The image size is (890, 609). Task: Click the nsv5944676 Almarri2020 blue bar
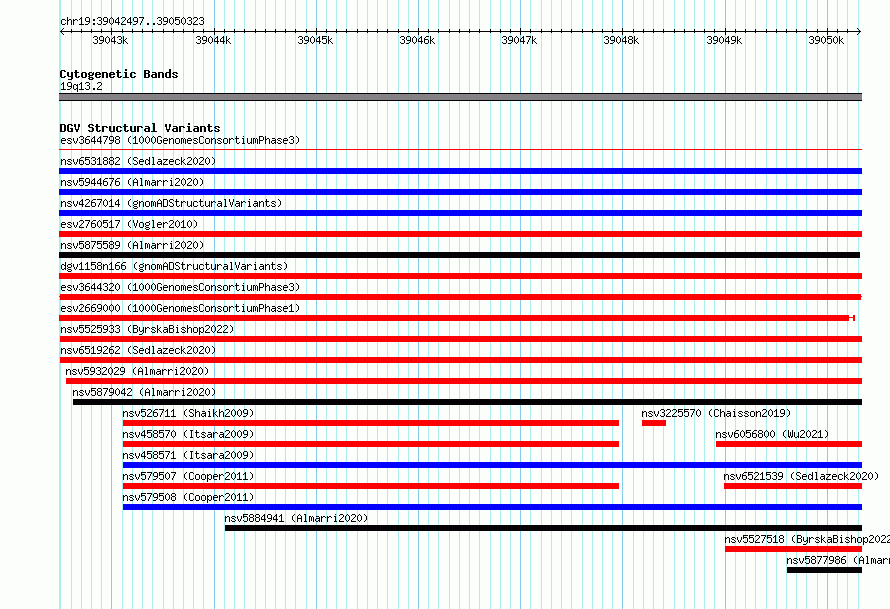tap(460, 192)
